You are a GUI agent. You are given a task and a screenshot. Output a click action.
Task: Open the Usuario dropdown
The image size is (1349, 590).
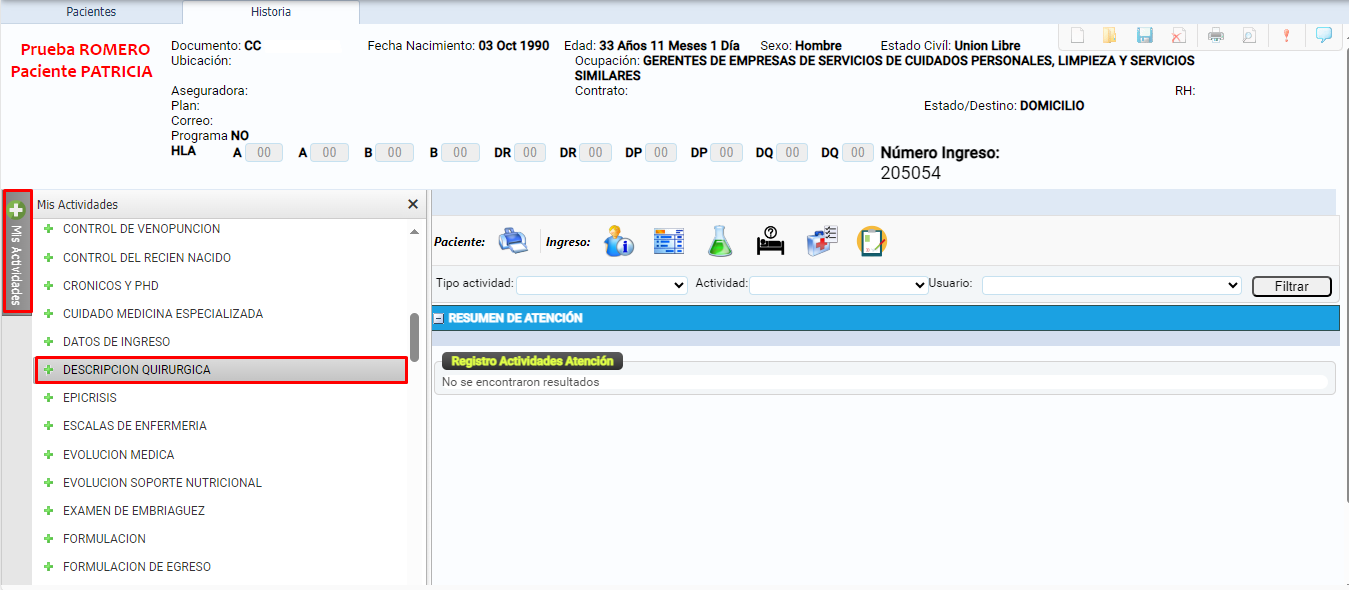click(x=1112, y=284)
